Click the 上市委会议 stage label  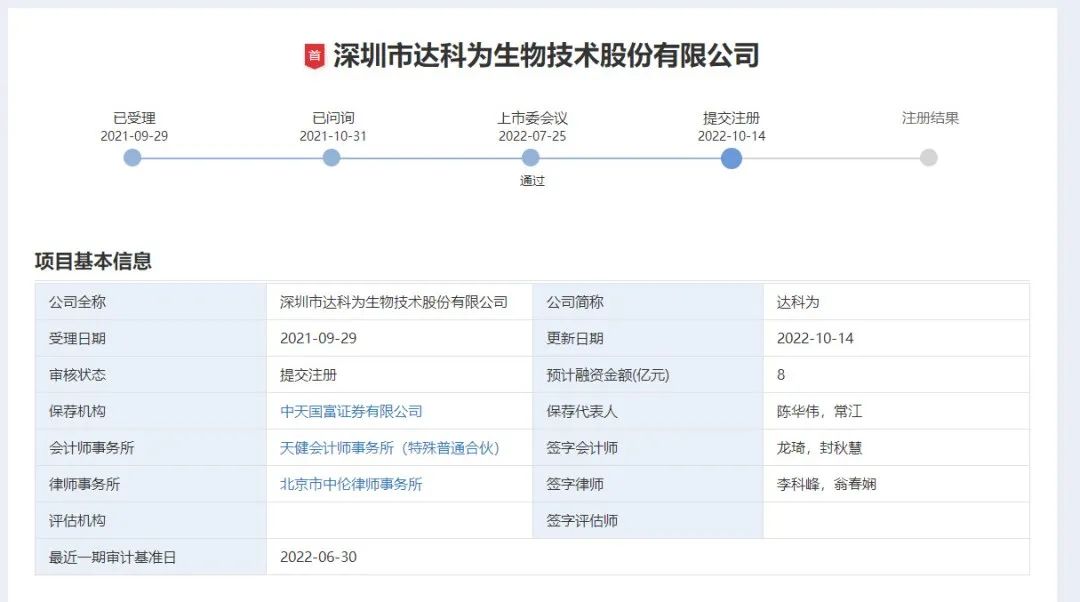coord(532,118)
